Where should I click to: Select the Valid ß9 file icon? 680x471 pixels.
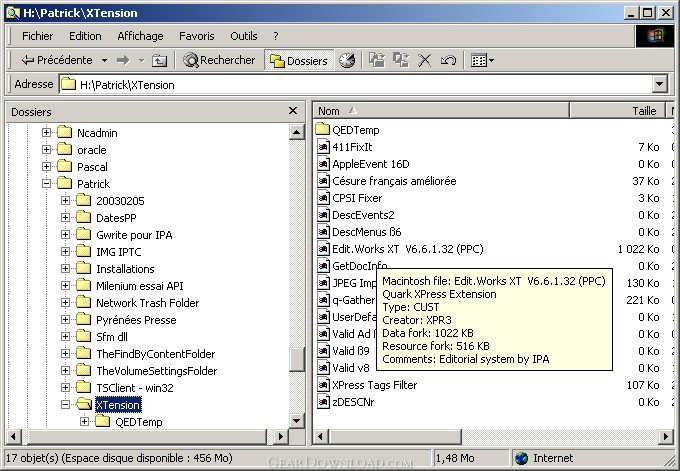coord(323,350)
